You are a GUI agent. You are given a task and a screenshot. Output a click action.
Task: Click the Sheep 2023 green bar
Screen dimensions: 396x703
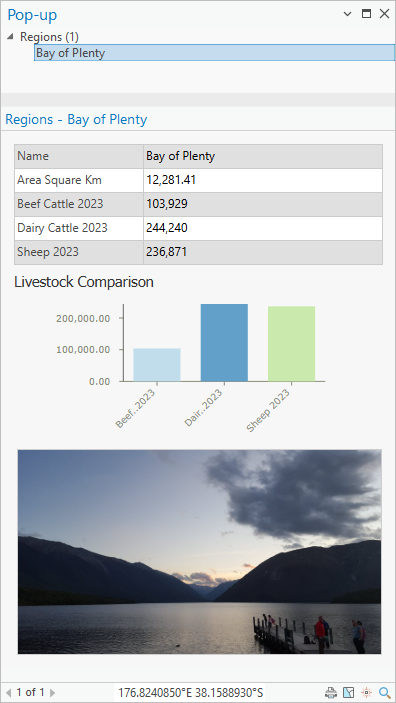click(x=292, y=344)
